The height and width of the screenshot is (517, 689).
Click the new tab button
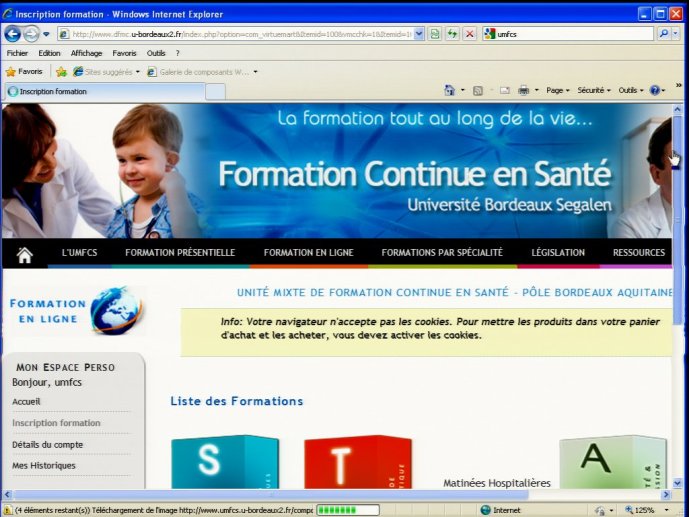pos(215,92)
